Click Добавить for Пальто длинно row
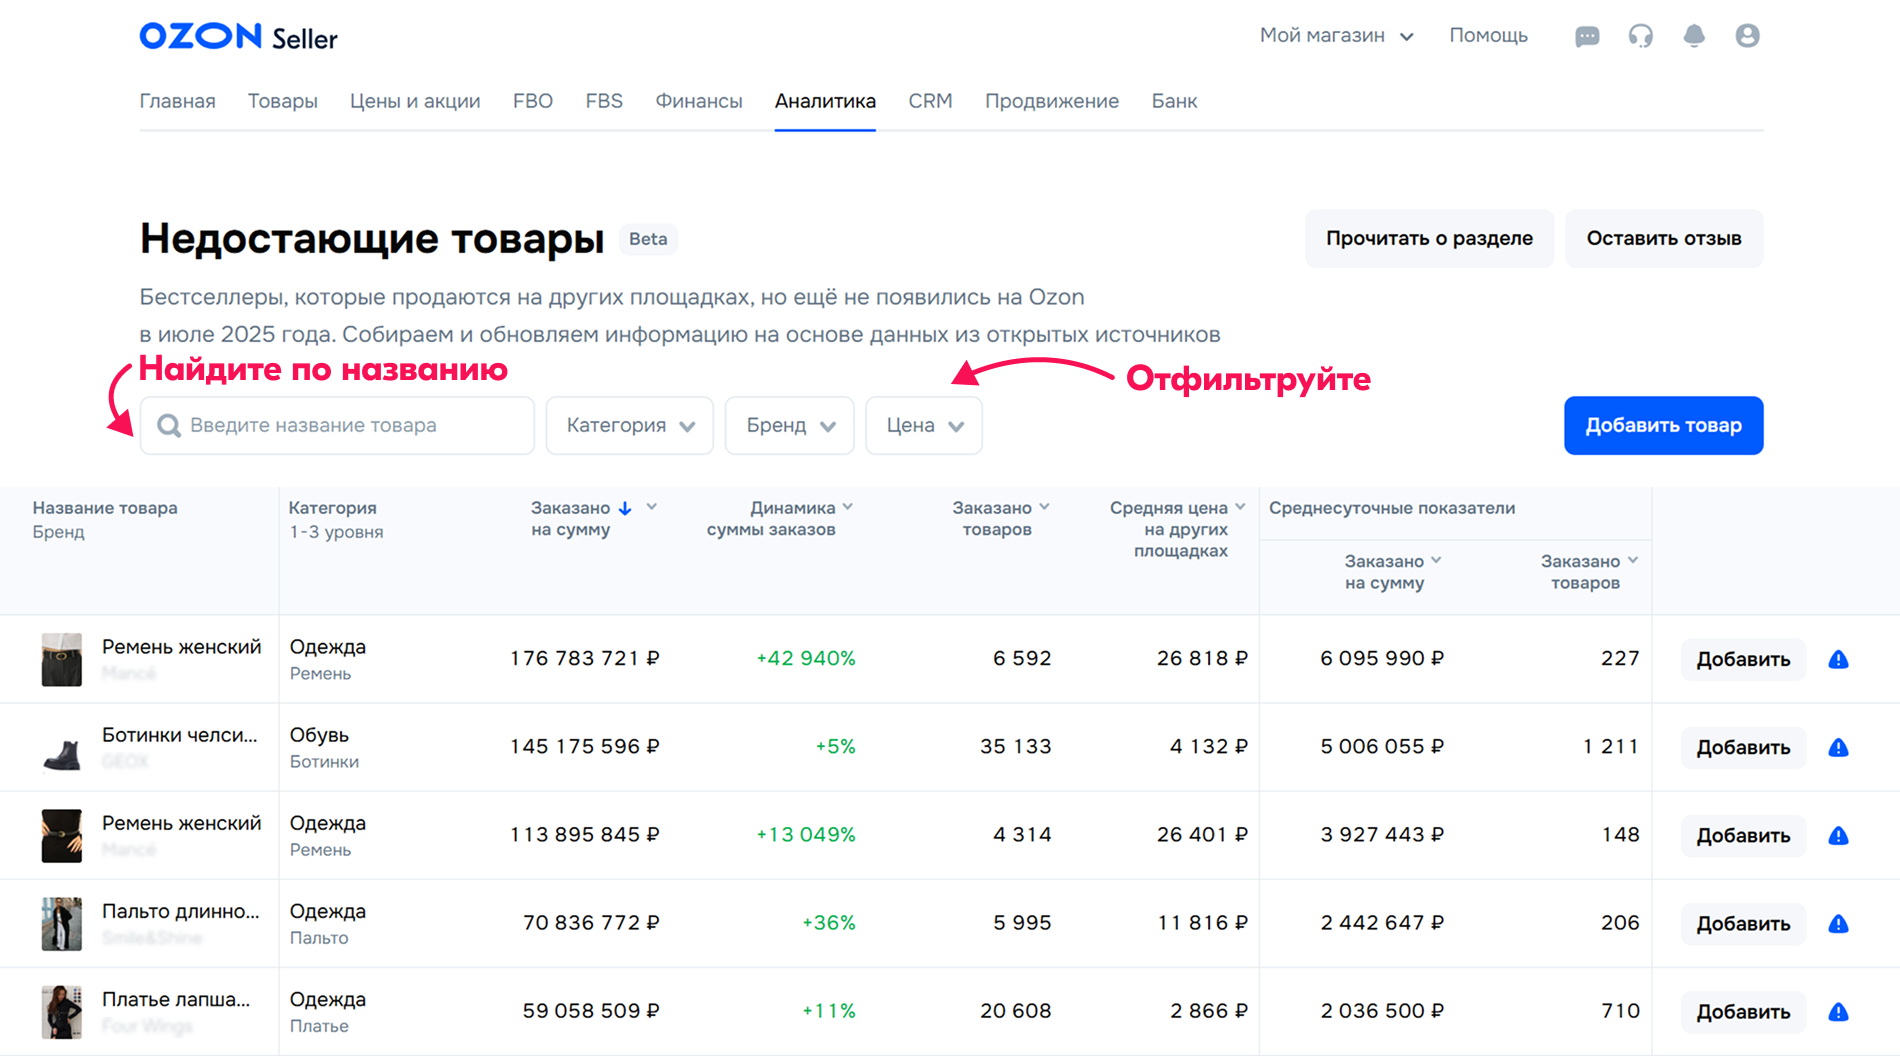Viewport: 1900px width, 1056px height. 1743,924
